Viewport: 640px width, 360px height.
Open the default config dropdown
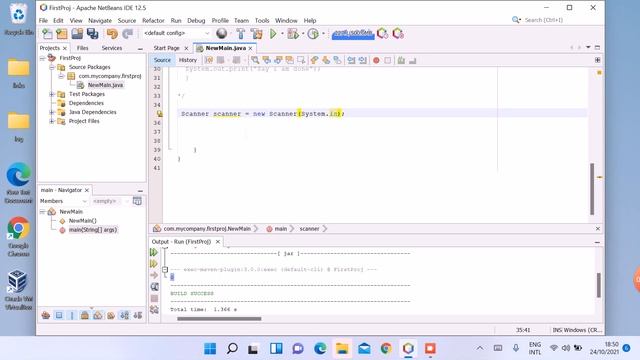[x=176, y=33]
